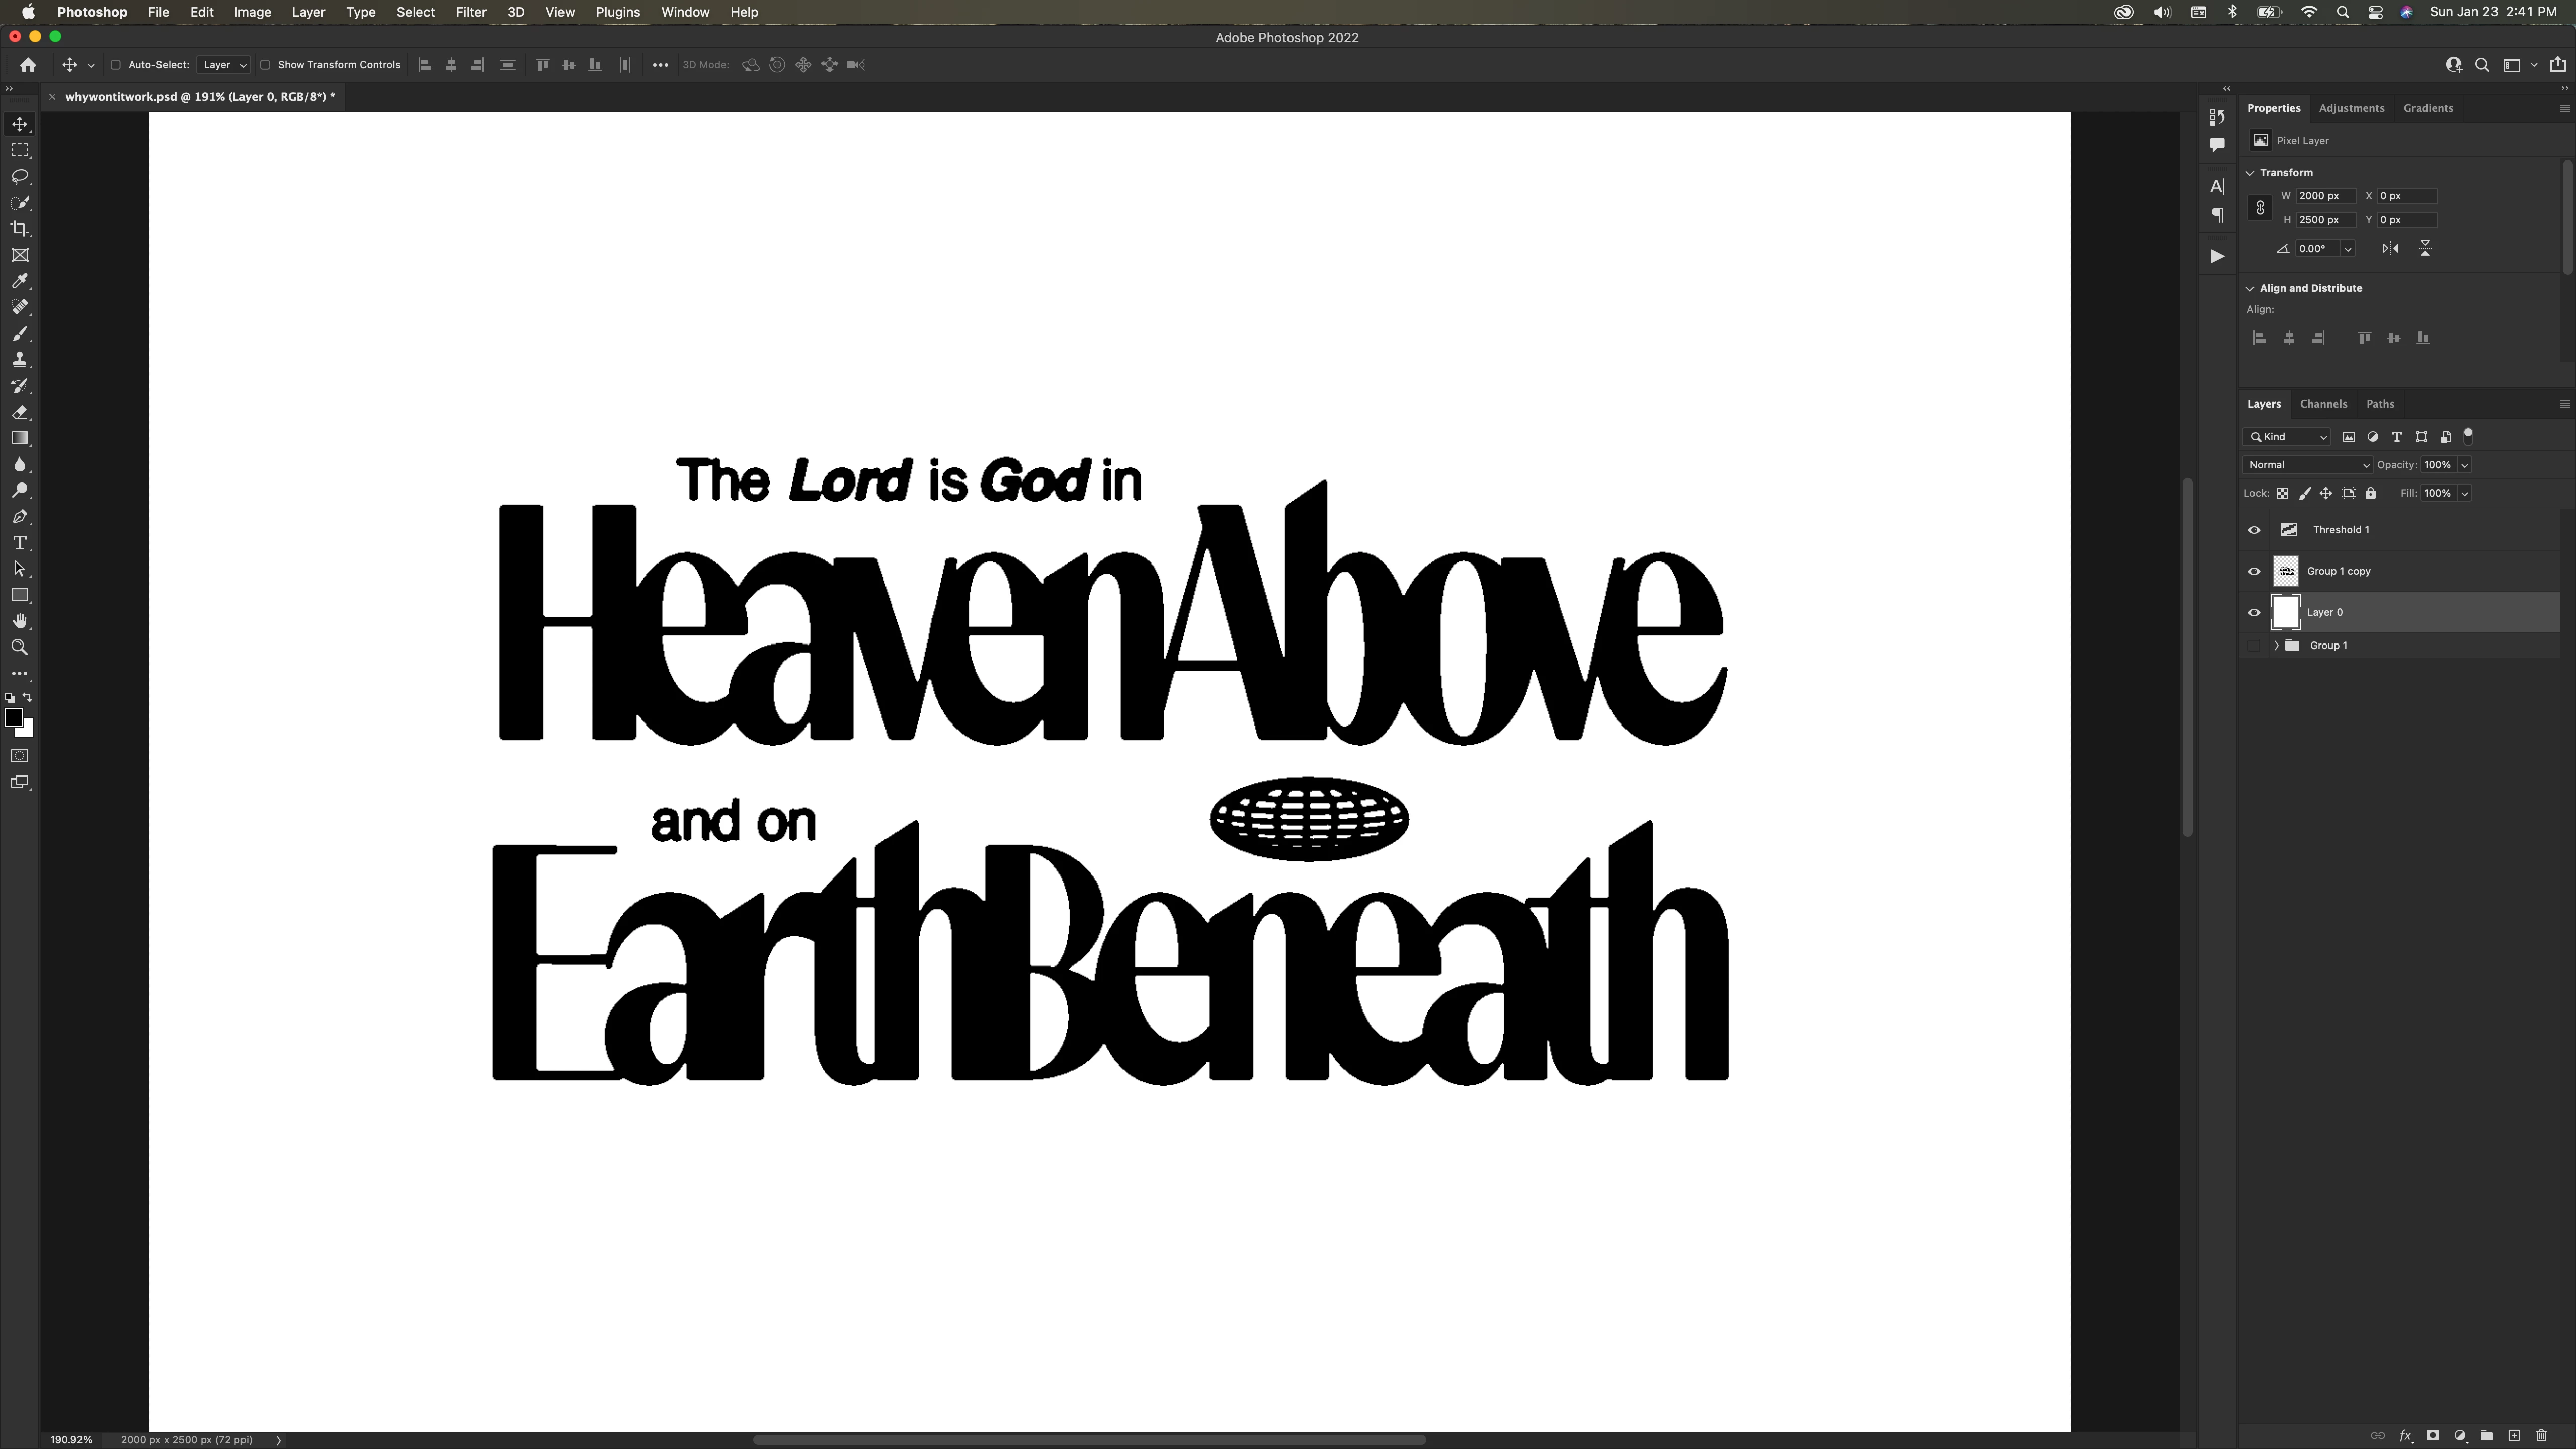Screen dimensions: 2576x1449
Task: Select the Lasso tool
Action: click(20, 177)
